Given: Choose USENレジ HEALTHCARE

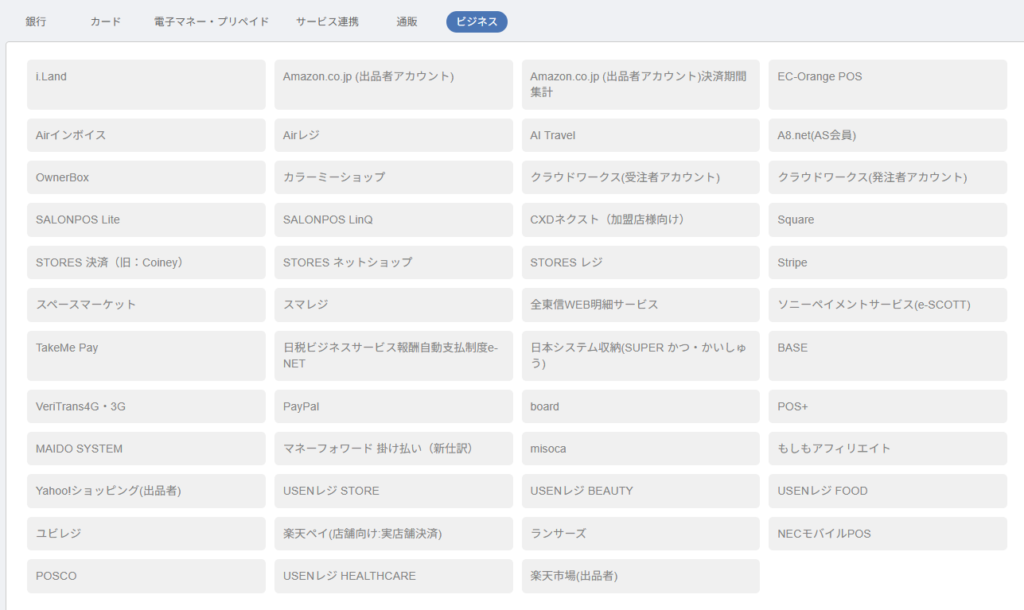Looking at the screenshot, I should [x=393, y=576].
